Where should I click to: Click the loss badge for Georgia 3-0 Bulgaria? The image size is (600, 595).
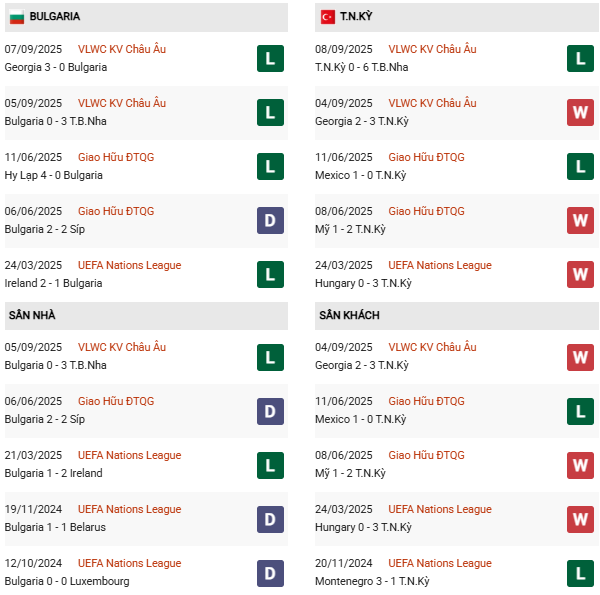coord(270,58)
